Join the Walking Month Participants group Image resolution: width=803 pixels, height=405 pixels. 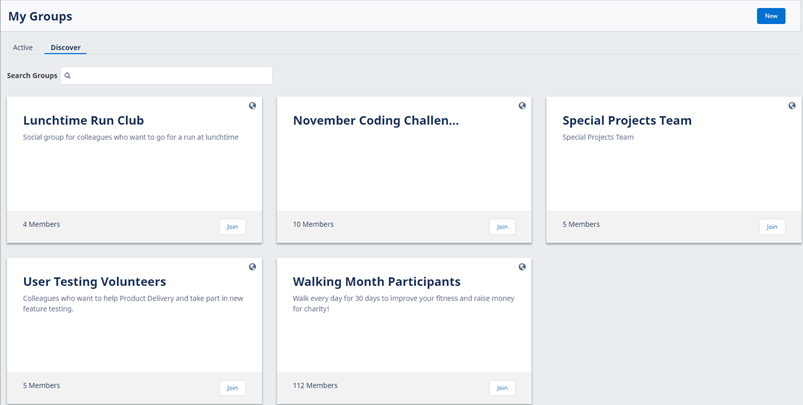(502, 388)
